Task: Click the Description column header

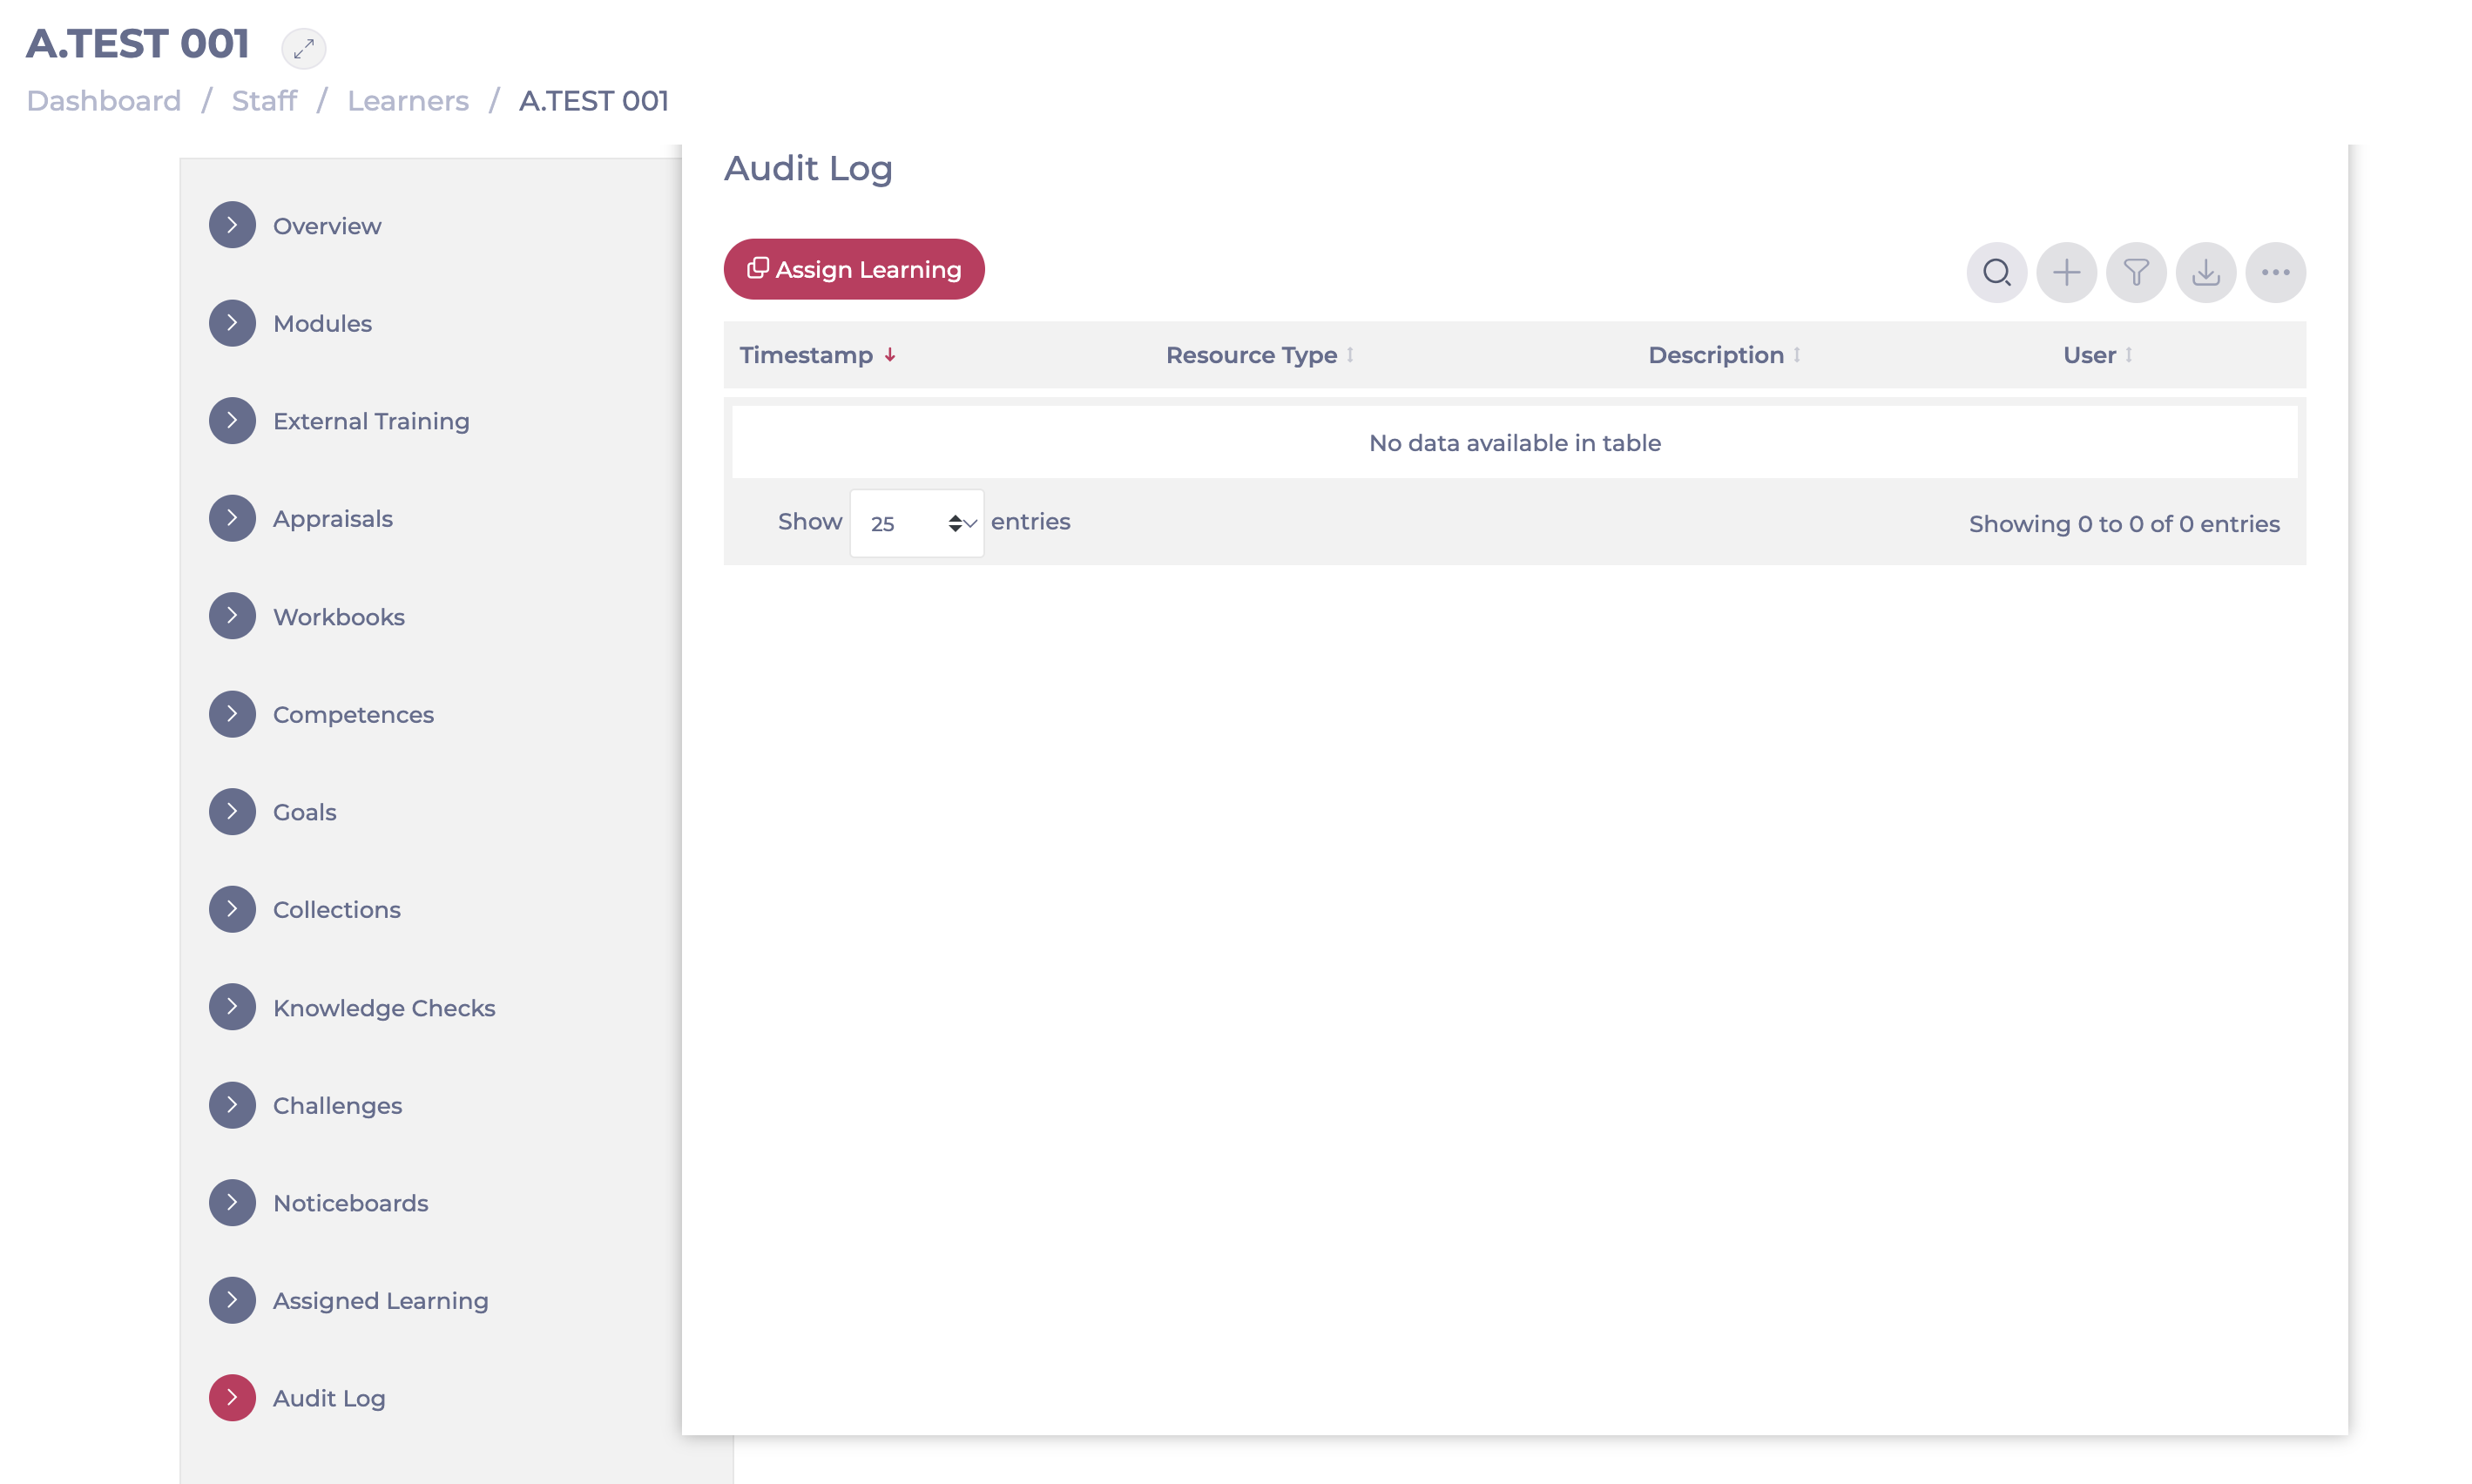Action: tap(1716, 355)
